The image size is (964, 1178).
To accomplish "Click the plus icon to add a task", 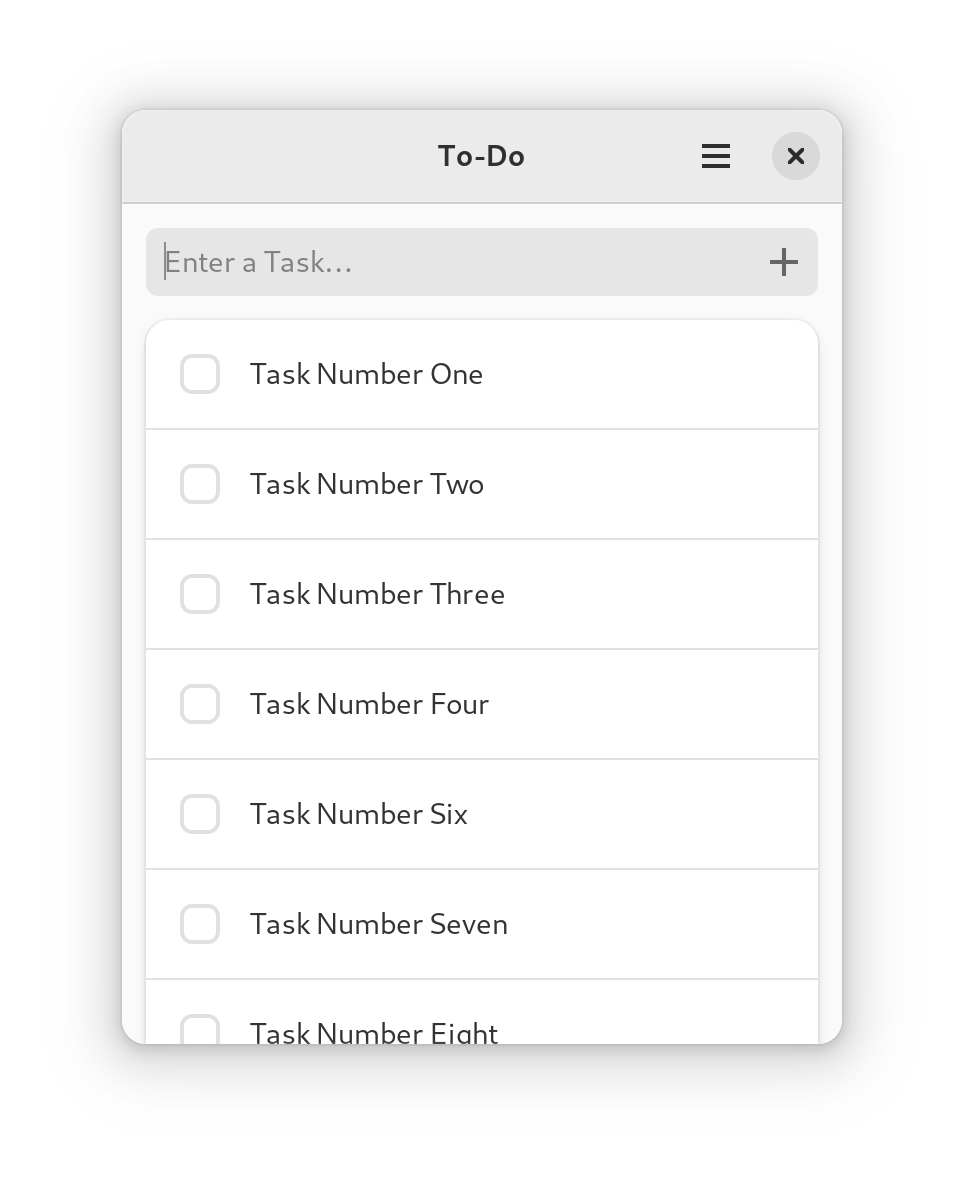I will tap(784, 262).
